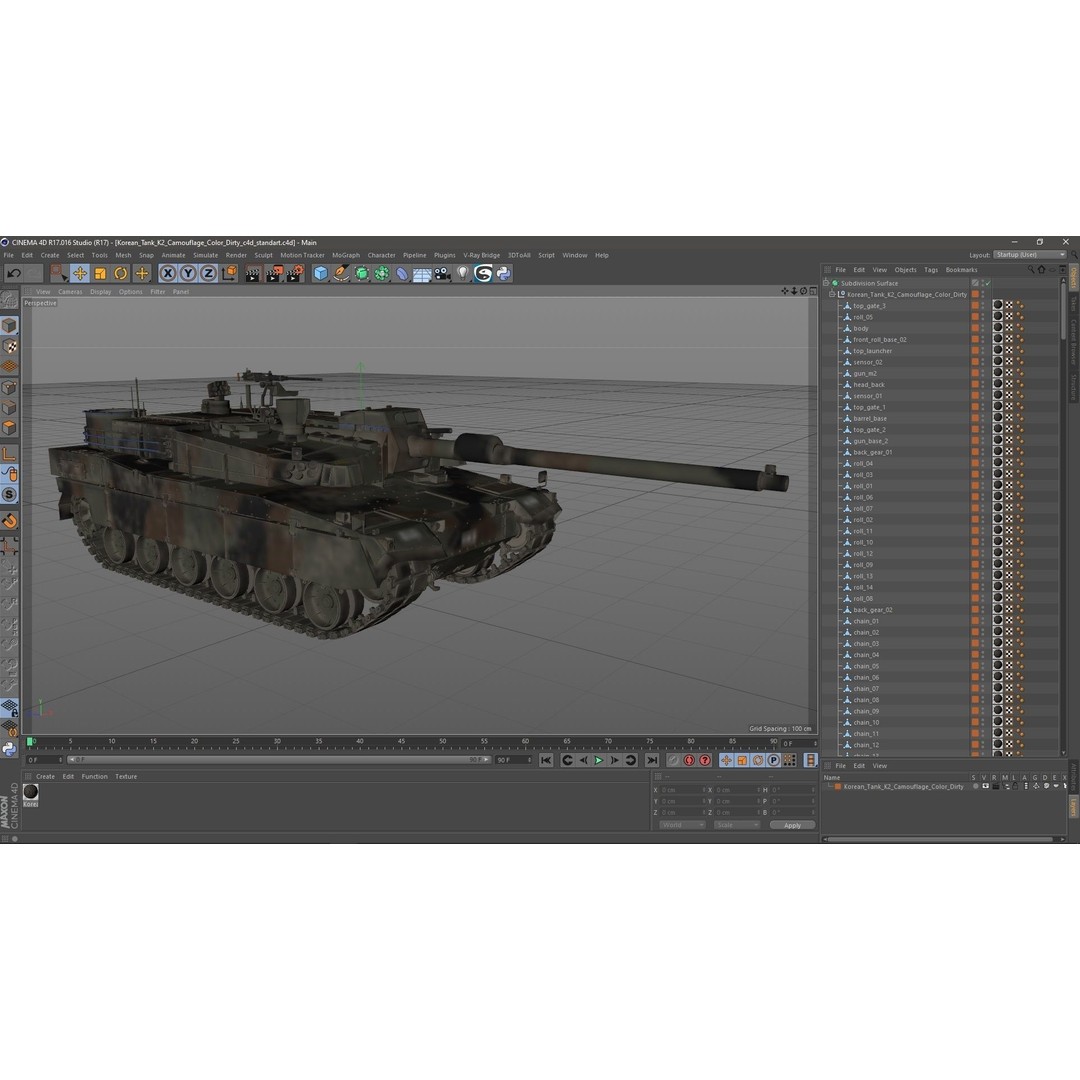Toggle the coordinate system icon
The width and height of the screenshot is (1080, 1080).
(x=229, y=273)
